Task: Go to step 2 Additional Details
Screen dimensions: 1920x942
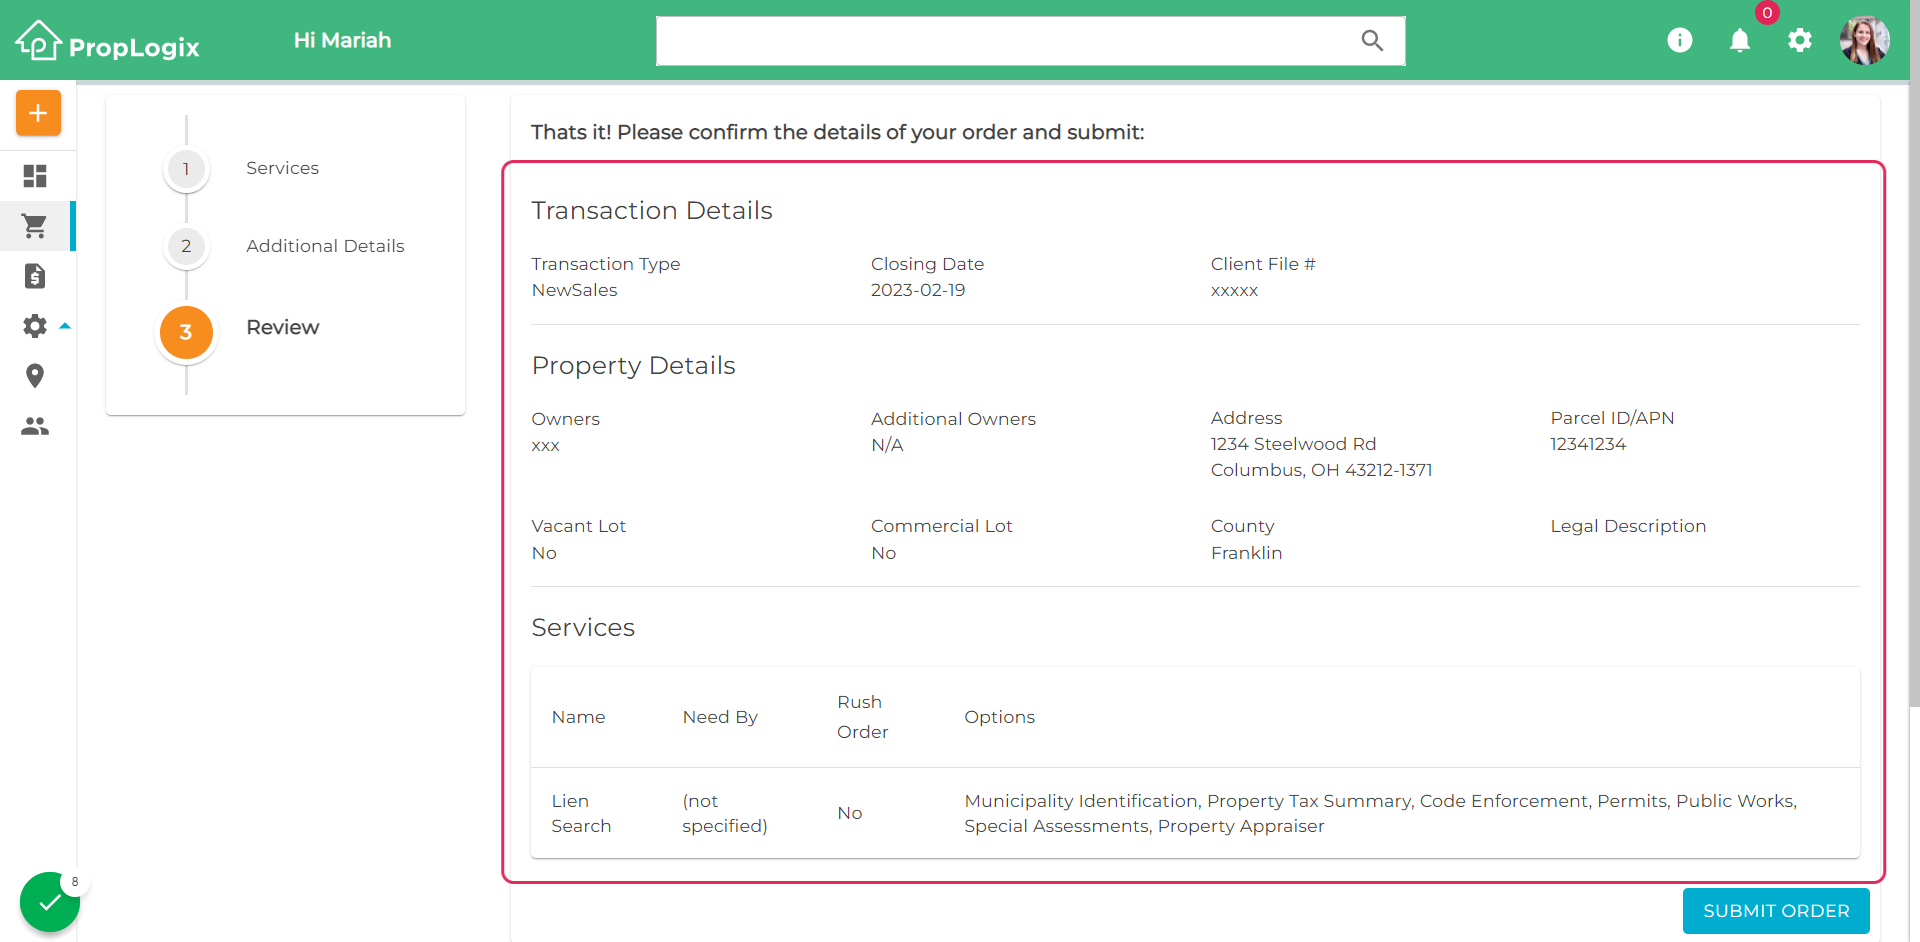Action: (x=186, y=247)
